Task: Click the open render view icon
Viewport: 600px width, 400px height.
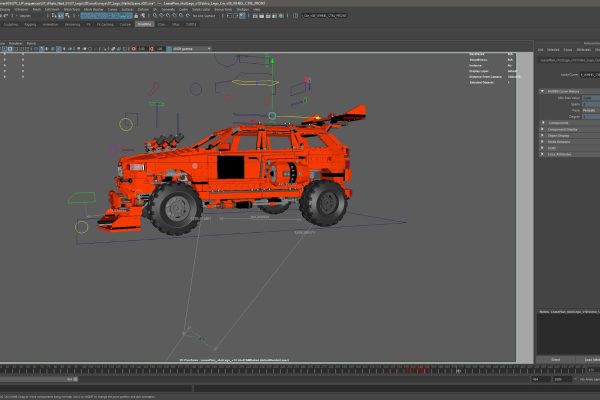Action: 255,16
